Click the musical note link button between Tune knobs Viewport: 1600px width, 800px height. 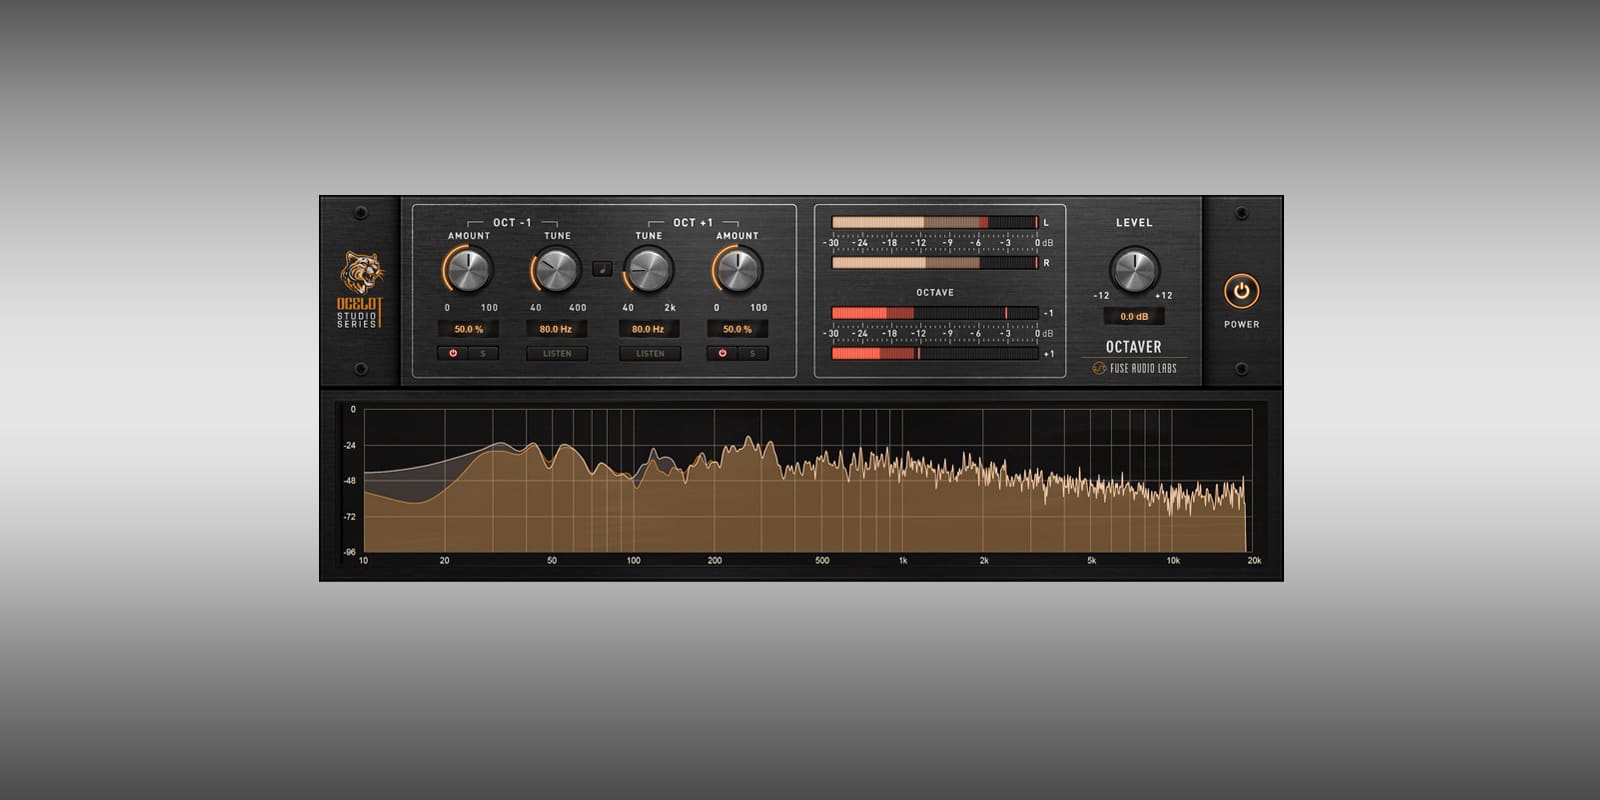(602, 268)
